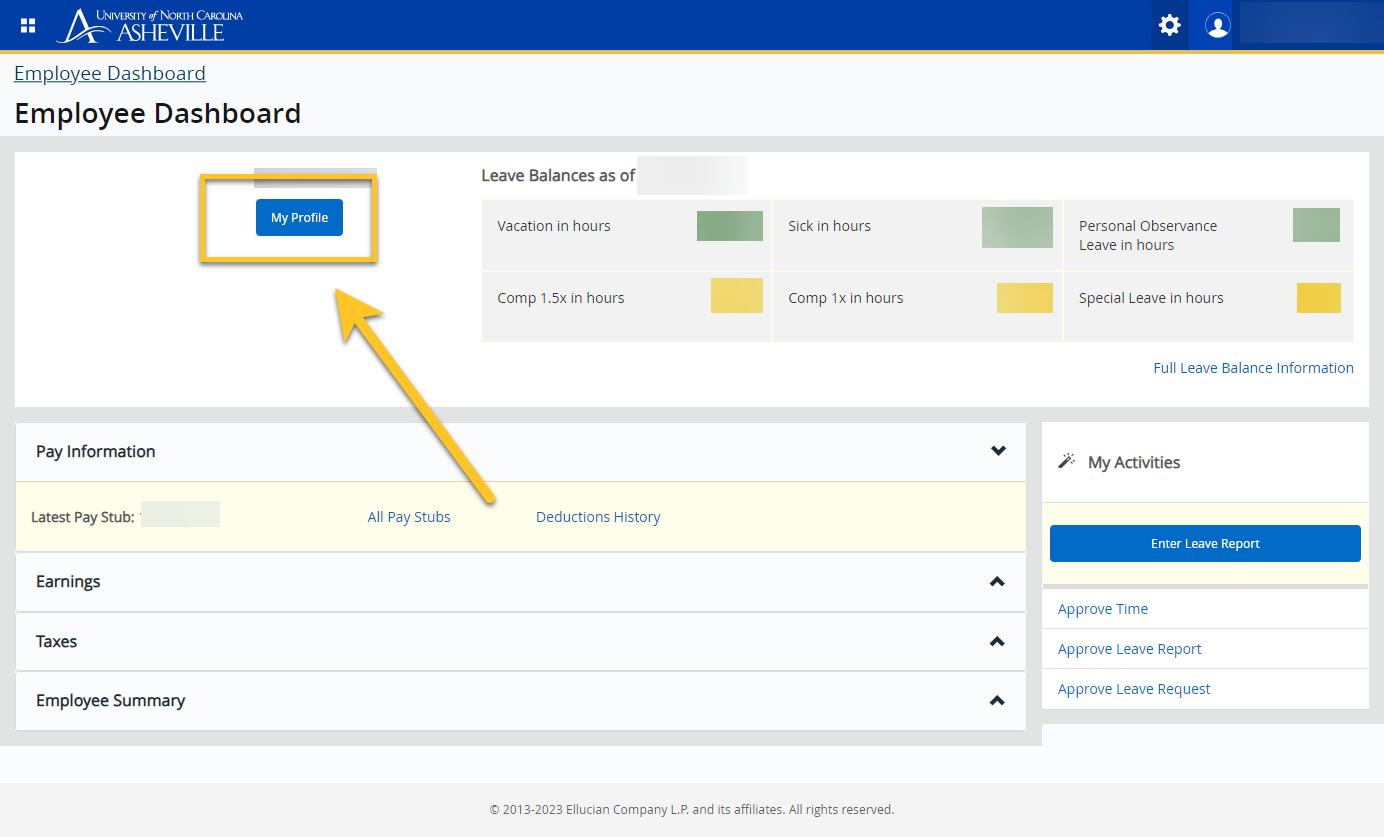Click the settings gear icon
This screenshot has width=1384, height=837.
[x=1169, y=25]
